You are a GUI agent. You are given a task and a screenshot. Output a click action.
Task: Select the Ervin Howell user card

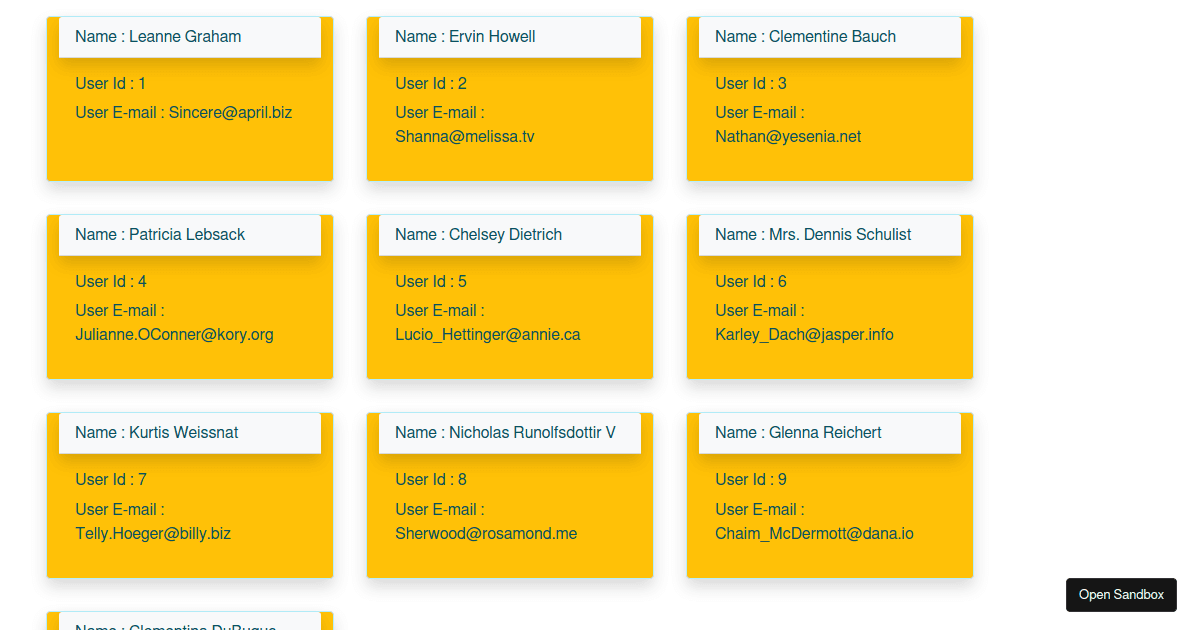pyautogui.click(x=510, y=97)
